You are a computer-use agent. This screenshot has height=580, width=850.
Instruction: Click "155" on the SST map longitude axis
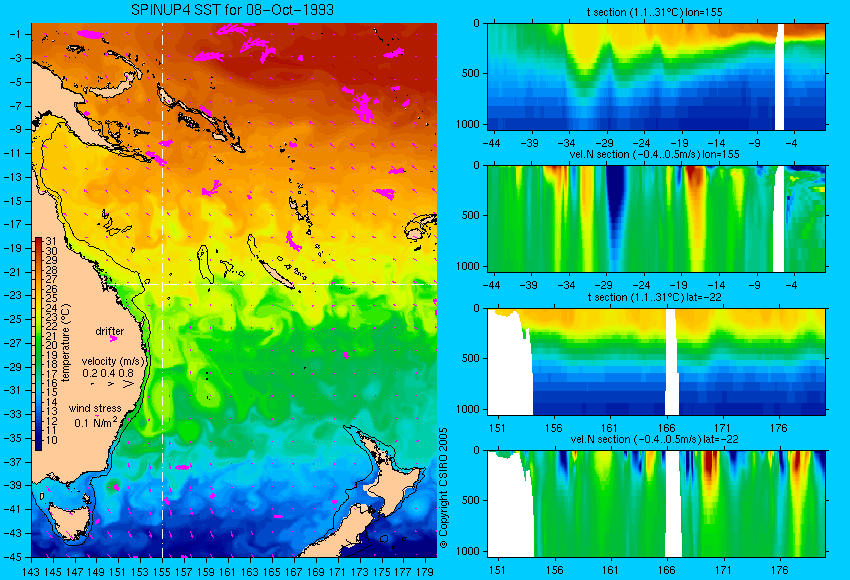[x=162, y=572]
